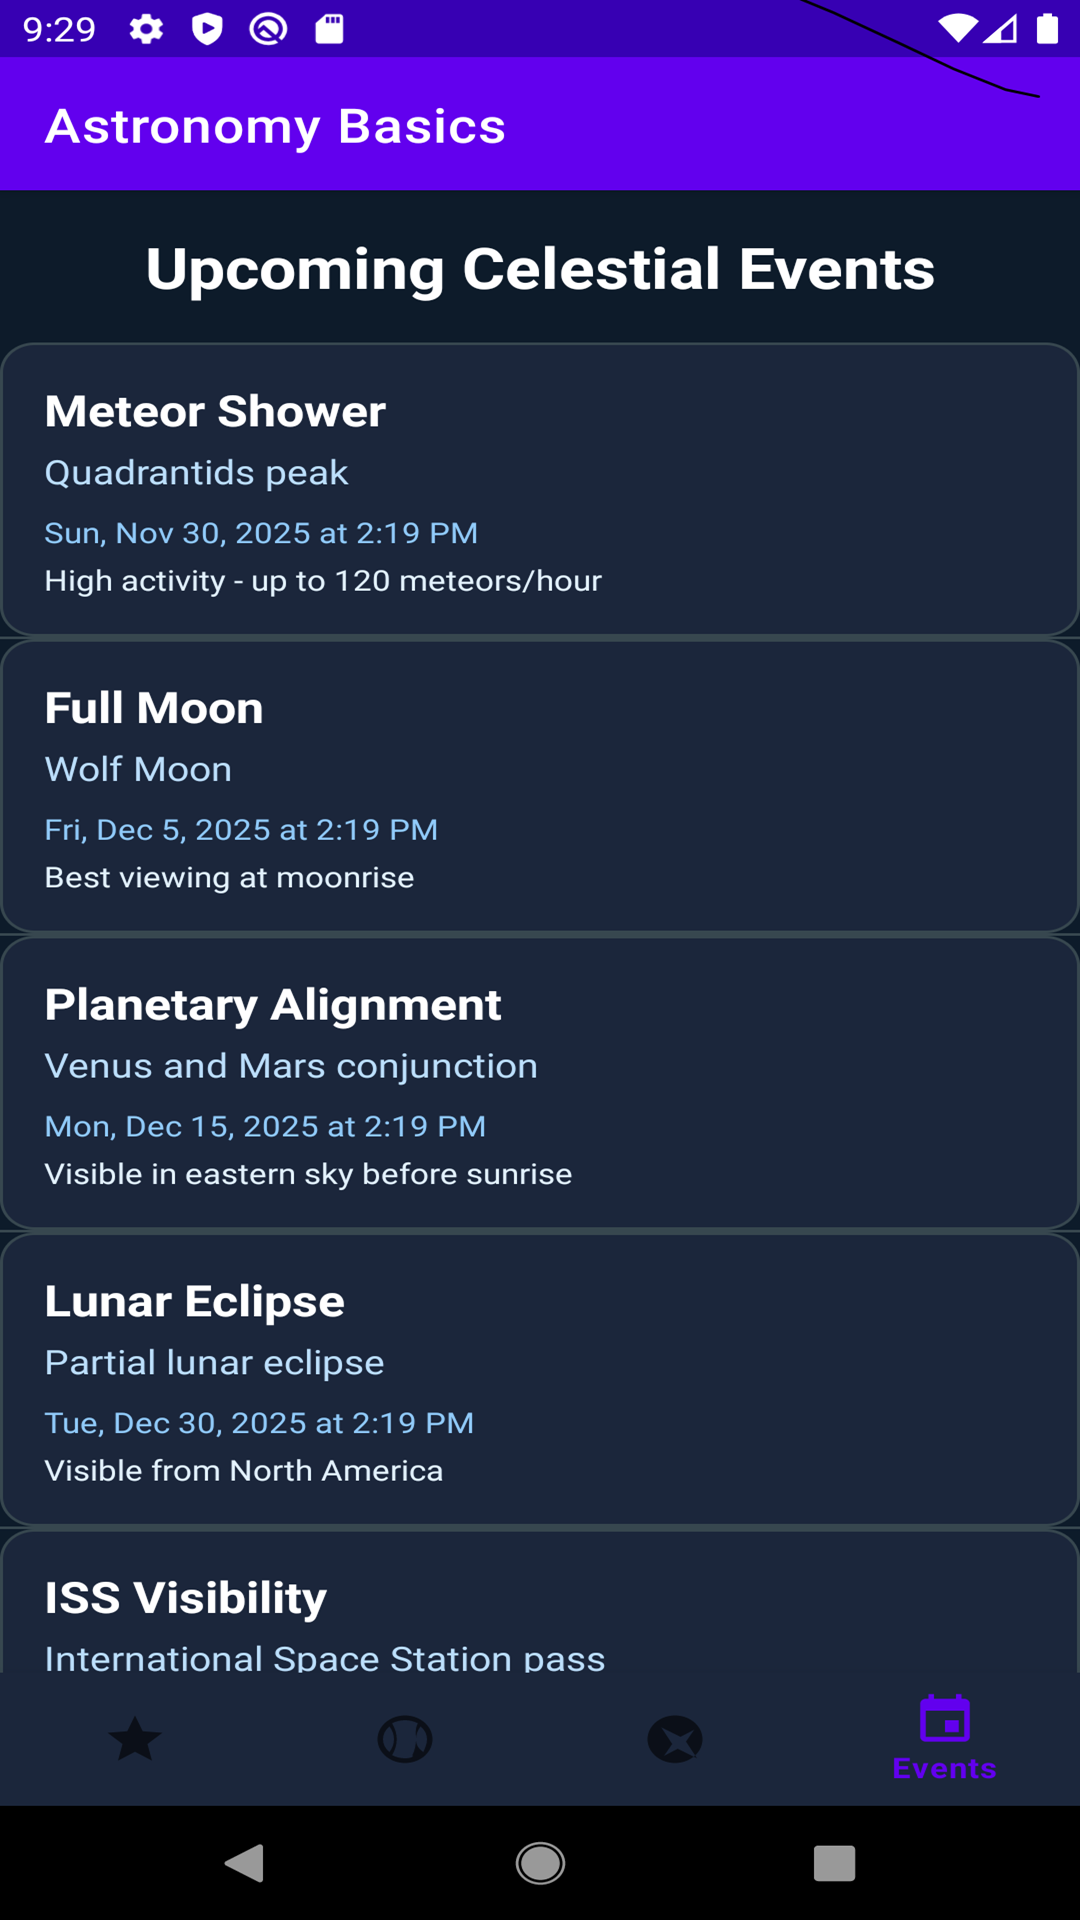Tap the Wolf Moon subtitle
Screen dimensions: 1080x1920
point(138,769)
